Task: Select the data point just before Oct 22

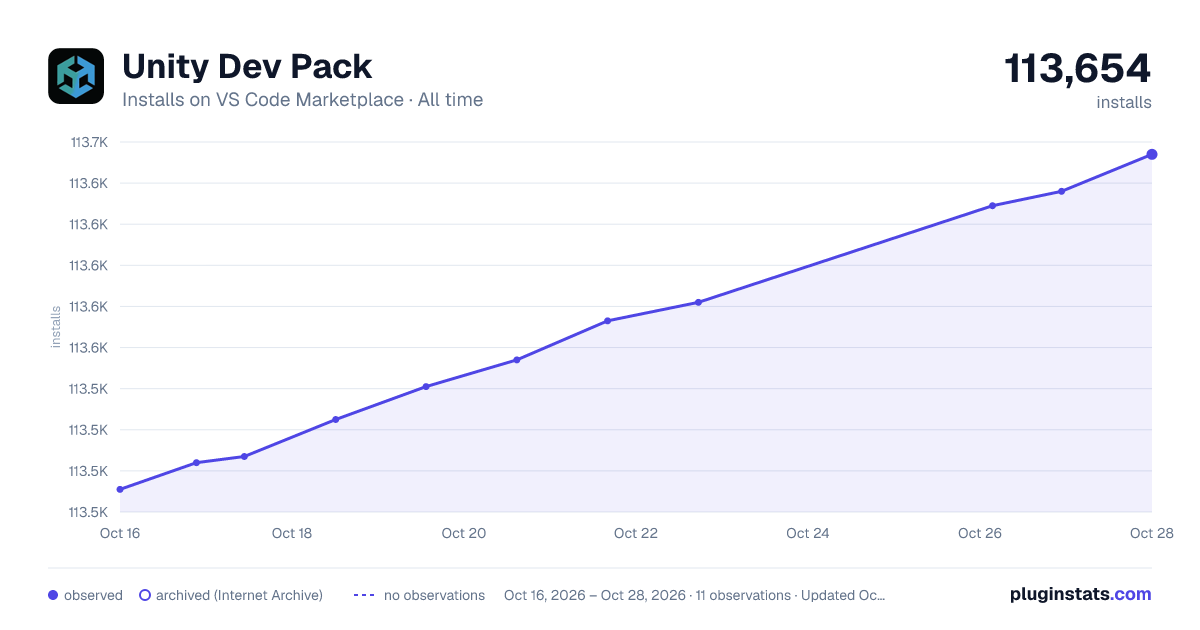Action: click(607, 321)
